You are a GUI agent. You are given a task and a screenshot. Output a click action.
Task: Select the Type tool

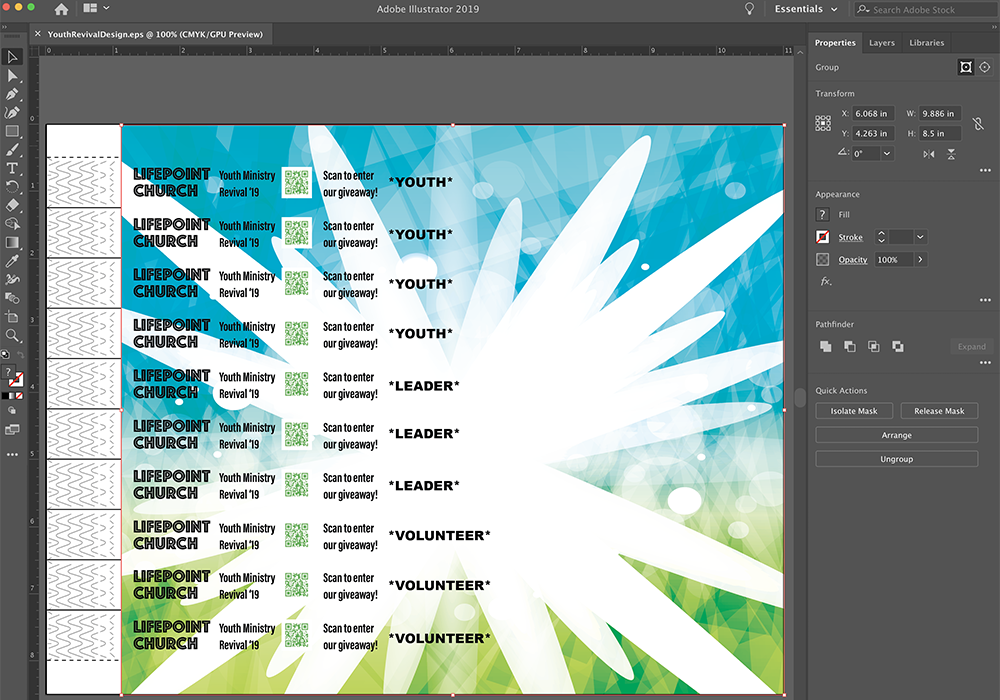12,168
